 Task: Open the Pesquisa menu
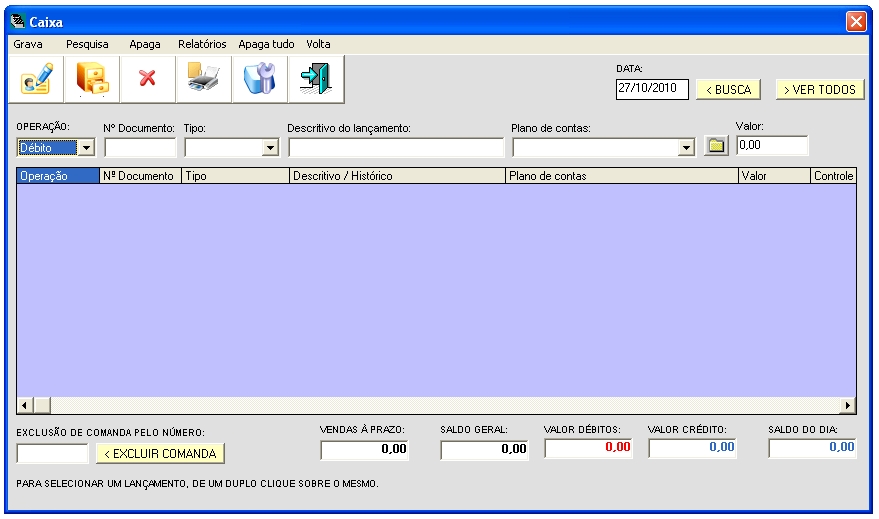[87, 44]
